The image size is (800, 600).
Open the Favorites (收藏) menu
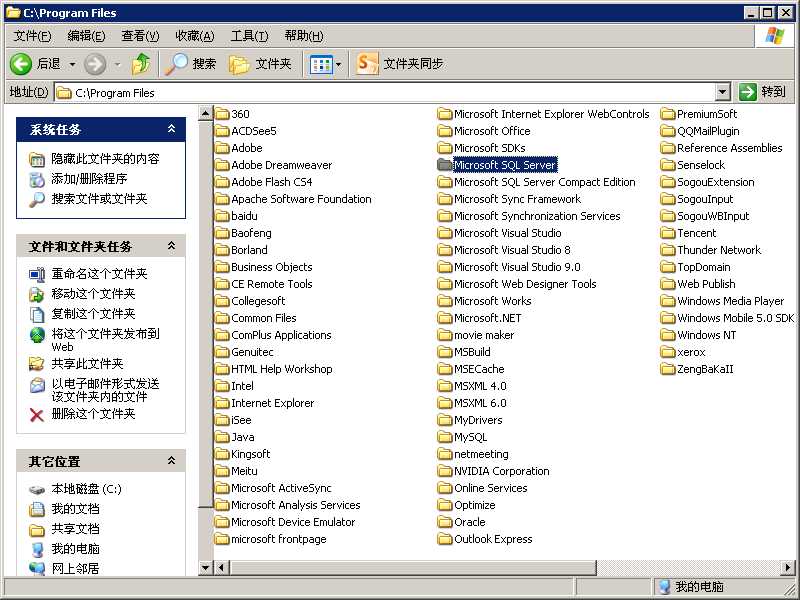194,36
